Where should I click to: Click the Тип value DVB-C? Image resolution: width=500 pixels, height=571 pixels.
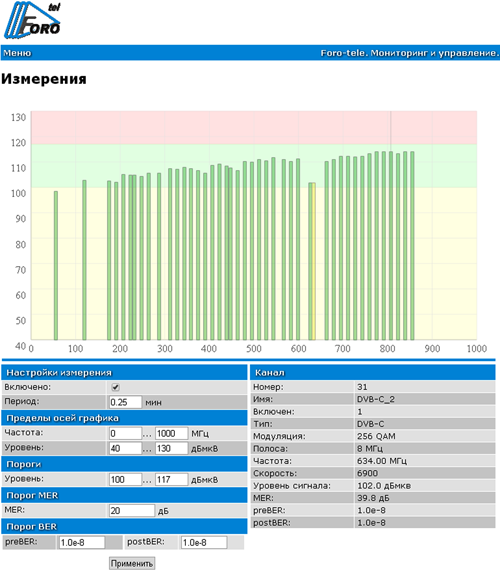[370, 424]
